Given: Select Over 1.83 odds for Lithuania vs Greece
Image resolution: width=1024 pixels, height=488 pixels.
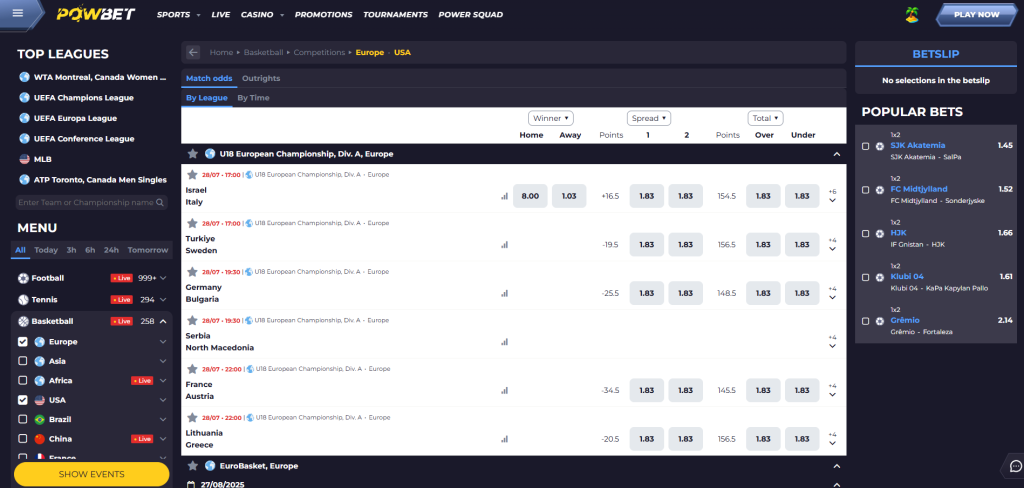Looking at the screenshot, I should pos(763,439).
